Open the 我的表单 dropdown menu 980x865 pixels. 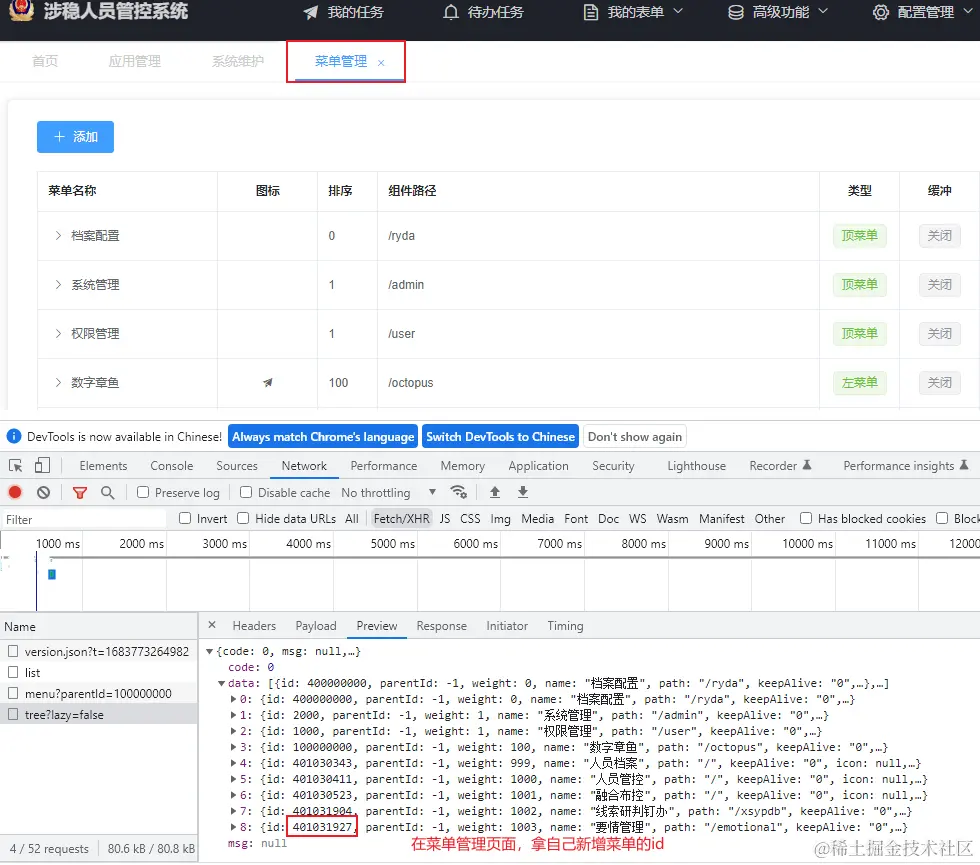pyautogui.click(x=635, y=12)
